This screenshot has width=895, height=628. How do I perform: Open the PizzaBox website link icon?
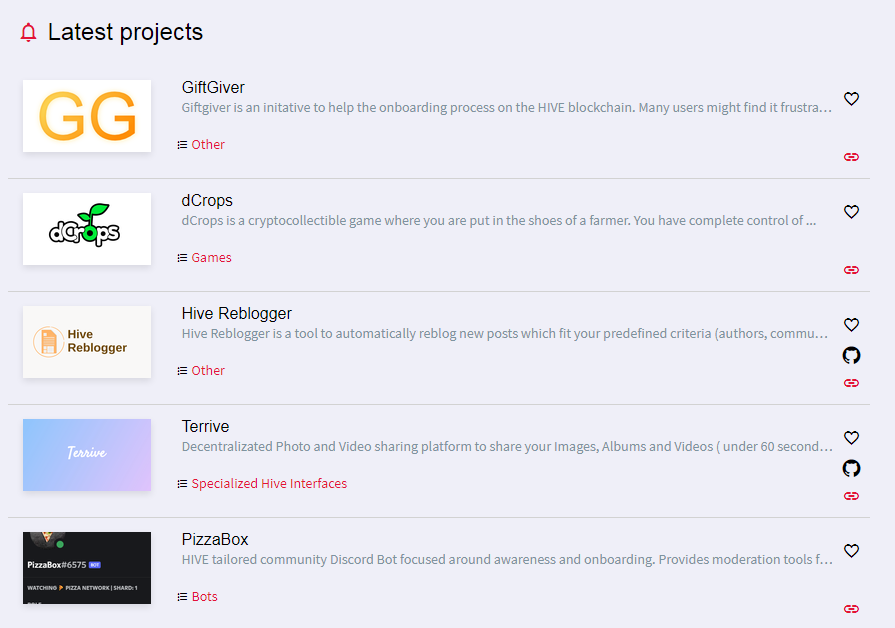pyautogui.click(x=851, y=609)
